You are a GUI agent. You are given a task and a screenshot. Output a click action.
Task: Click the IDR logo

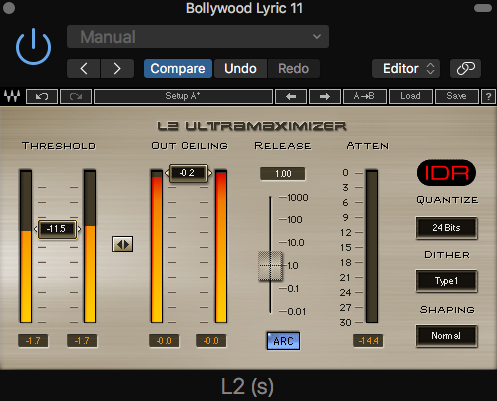coord(446,173)
